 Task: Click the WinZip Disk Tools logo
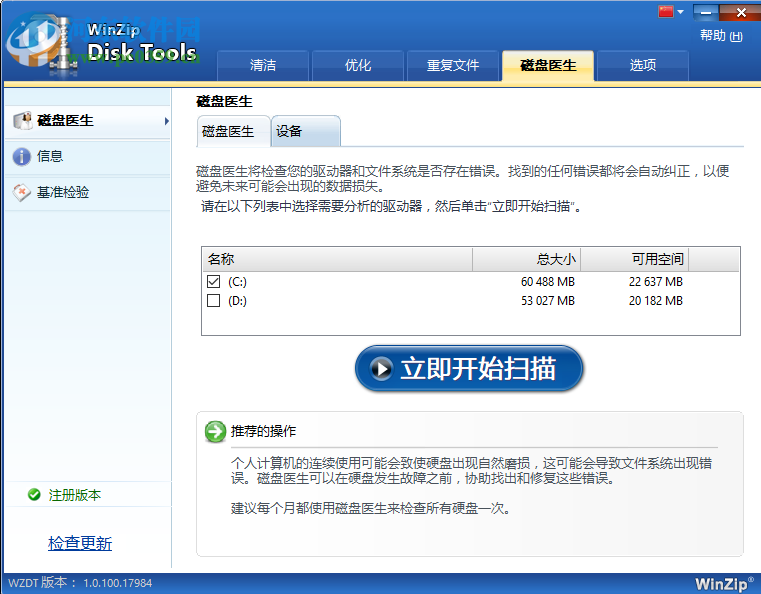tap(102, 43)
